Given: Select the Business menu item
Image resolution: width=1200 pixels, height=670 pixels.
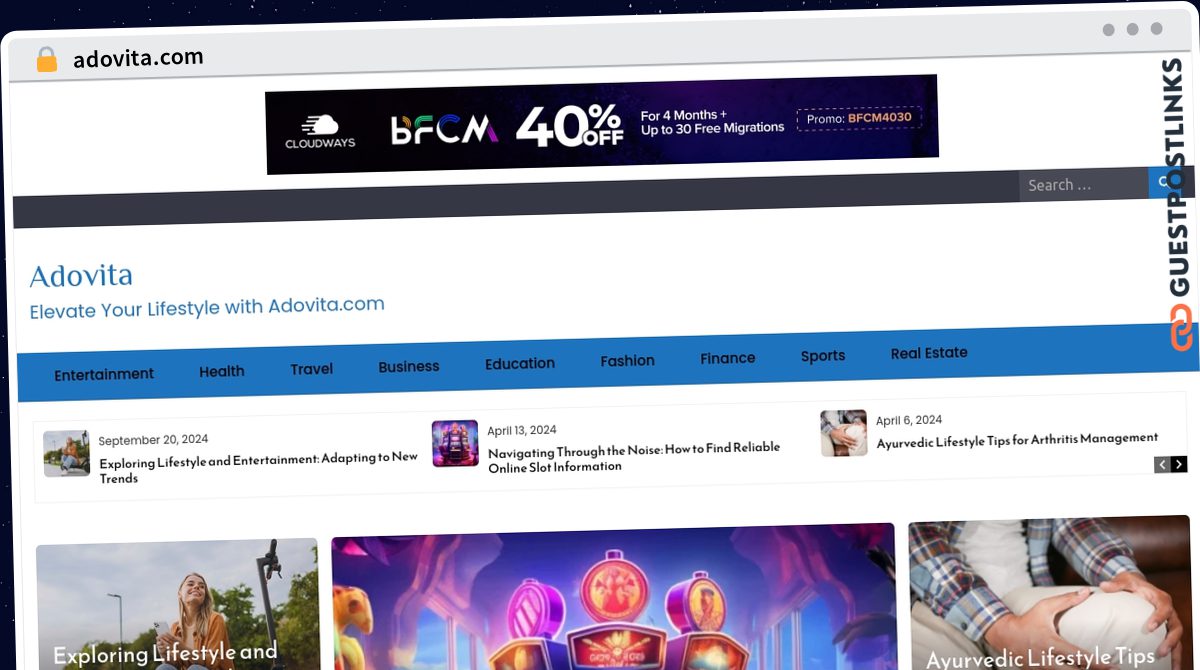Looking at the screenshot, I should click(x=409, y=367).
